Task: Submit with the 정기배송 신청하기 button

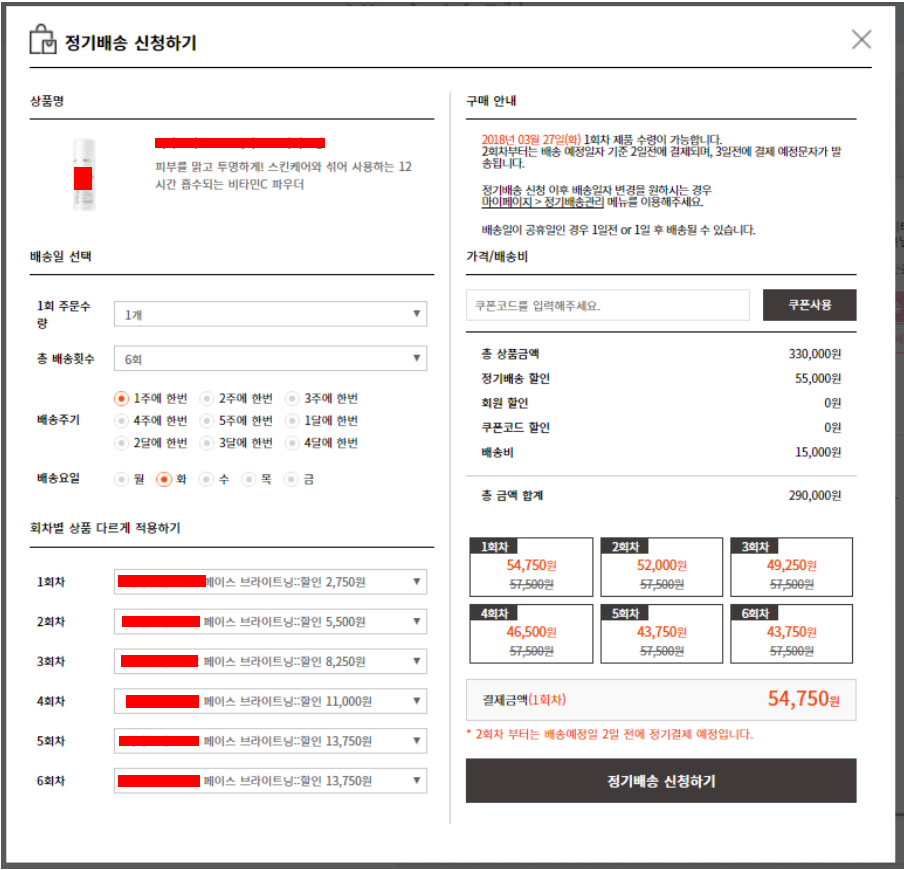Action: 661,781
